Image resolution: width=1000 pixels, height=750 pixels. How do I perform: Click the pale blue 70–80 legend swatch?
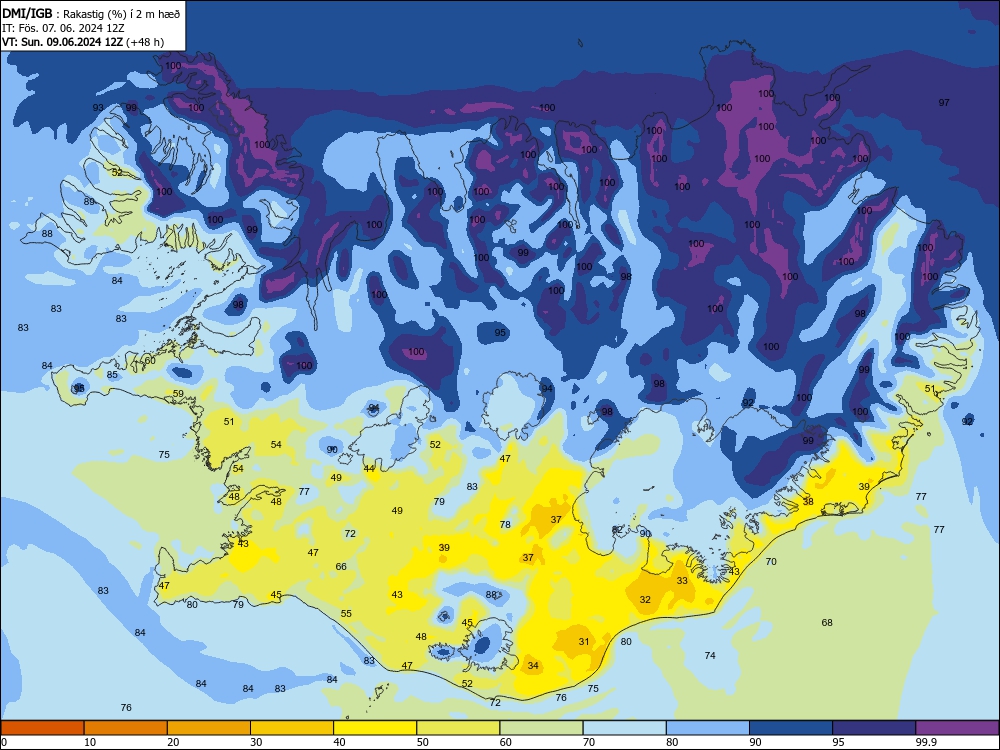(625, 728)
